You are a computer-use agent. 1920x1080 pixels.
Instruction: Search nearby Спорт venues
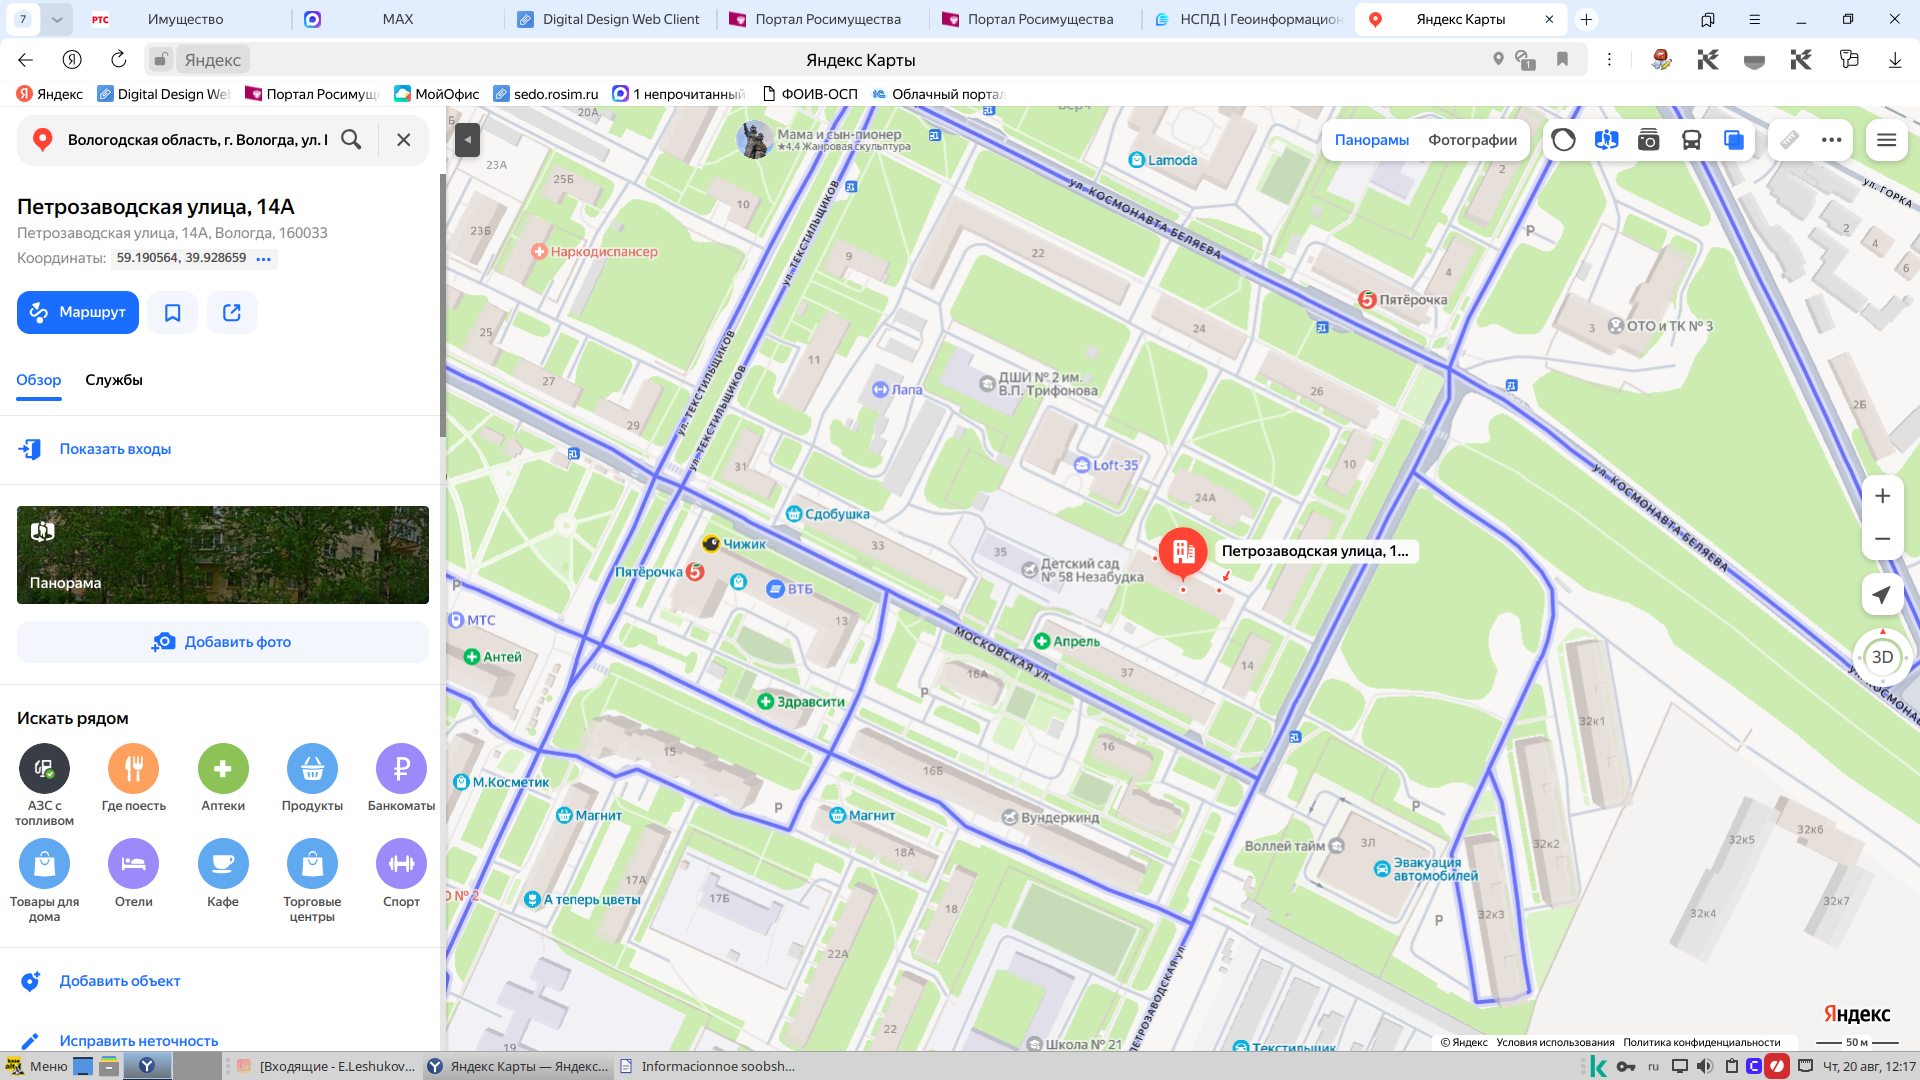[401, 874]
